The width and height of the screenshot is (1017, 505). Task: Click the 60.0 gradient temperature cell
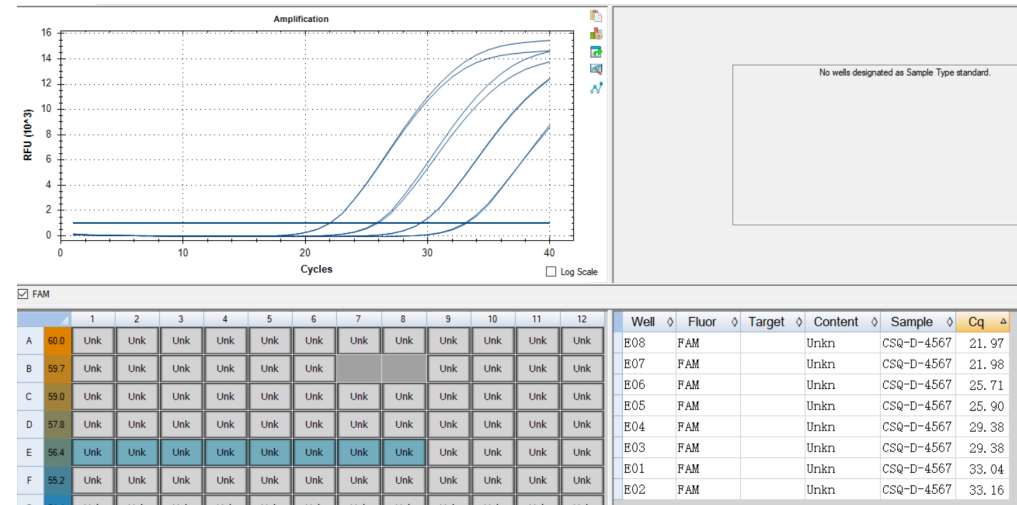57,341
